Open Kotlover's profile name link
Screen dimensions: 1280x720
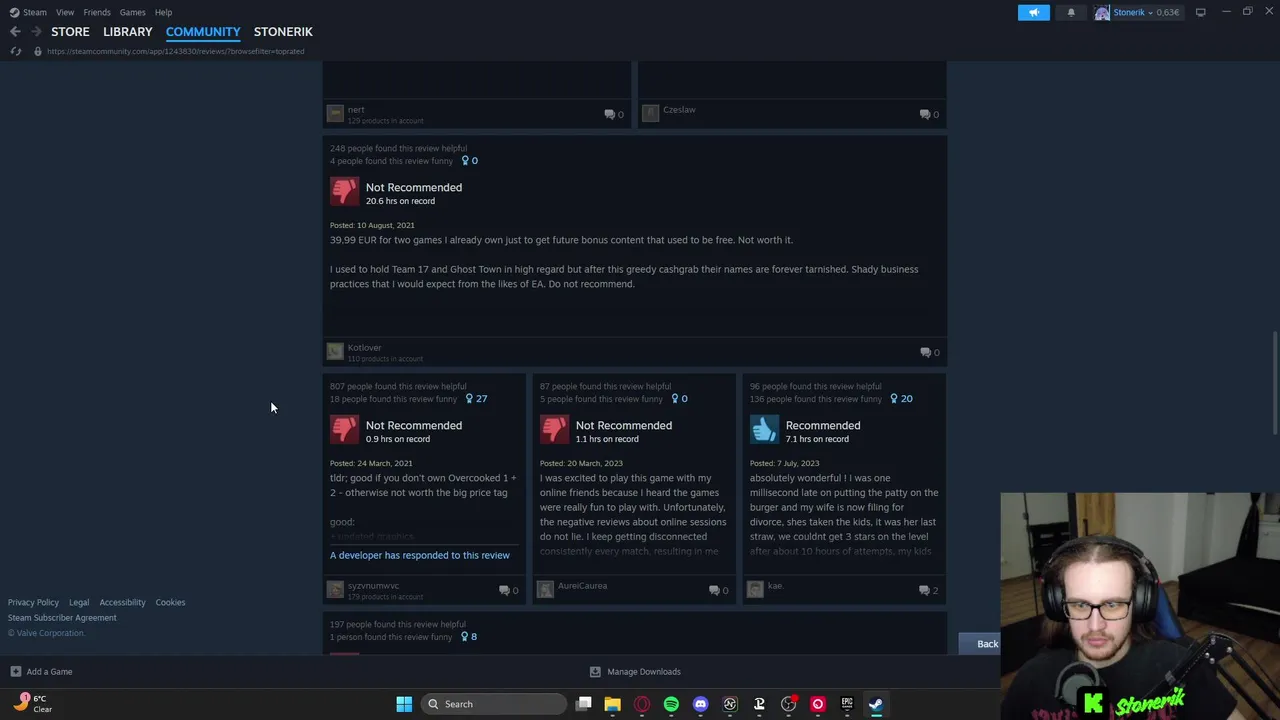click(x=365, y=347)
